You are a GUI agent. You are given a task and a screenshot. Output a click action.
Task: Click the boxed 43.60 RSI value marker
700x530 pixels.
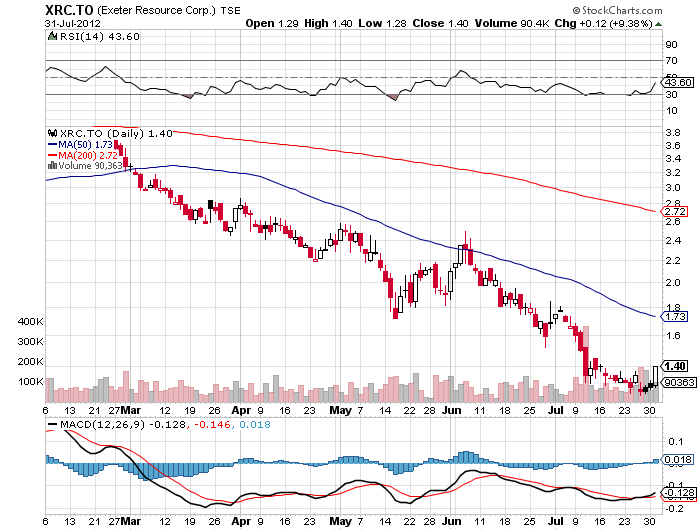[679, 83]
